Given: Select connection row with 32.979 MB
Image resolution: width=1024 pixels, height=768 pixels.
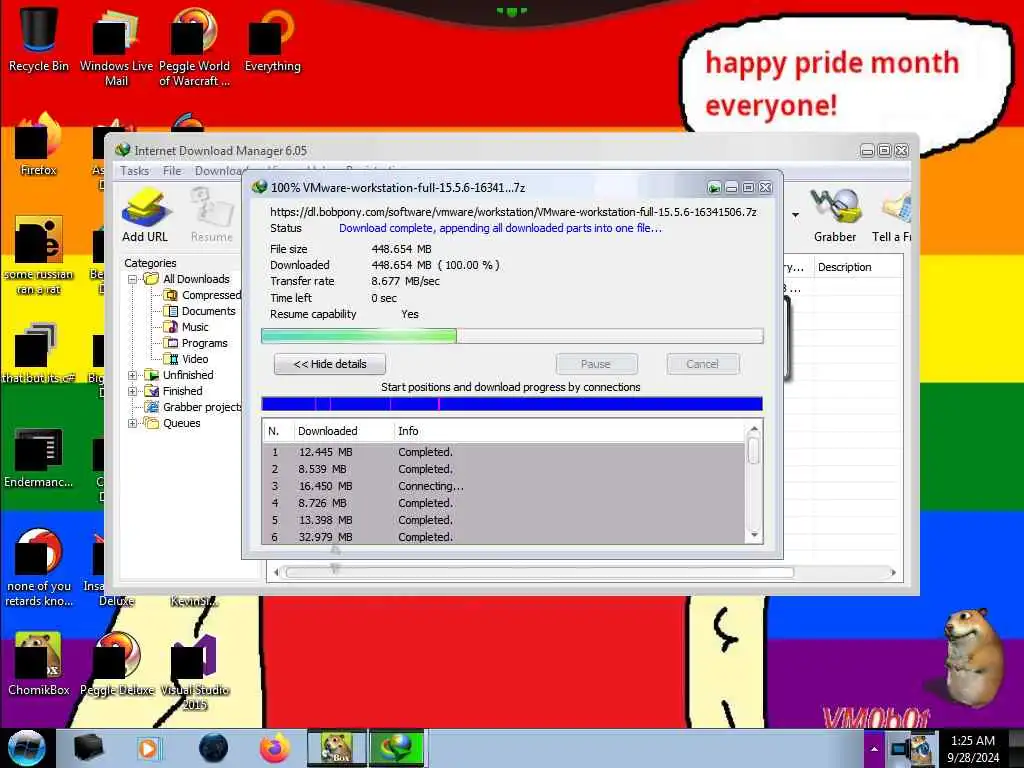Looking at the screenshot, I should [x=504, y=537].
